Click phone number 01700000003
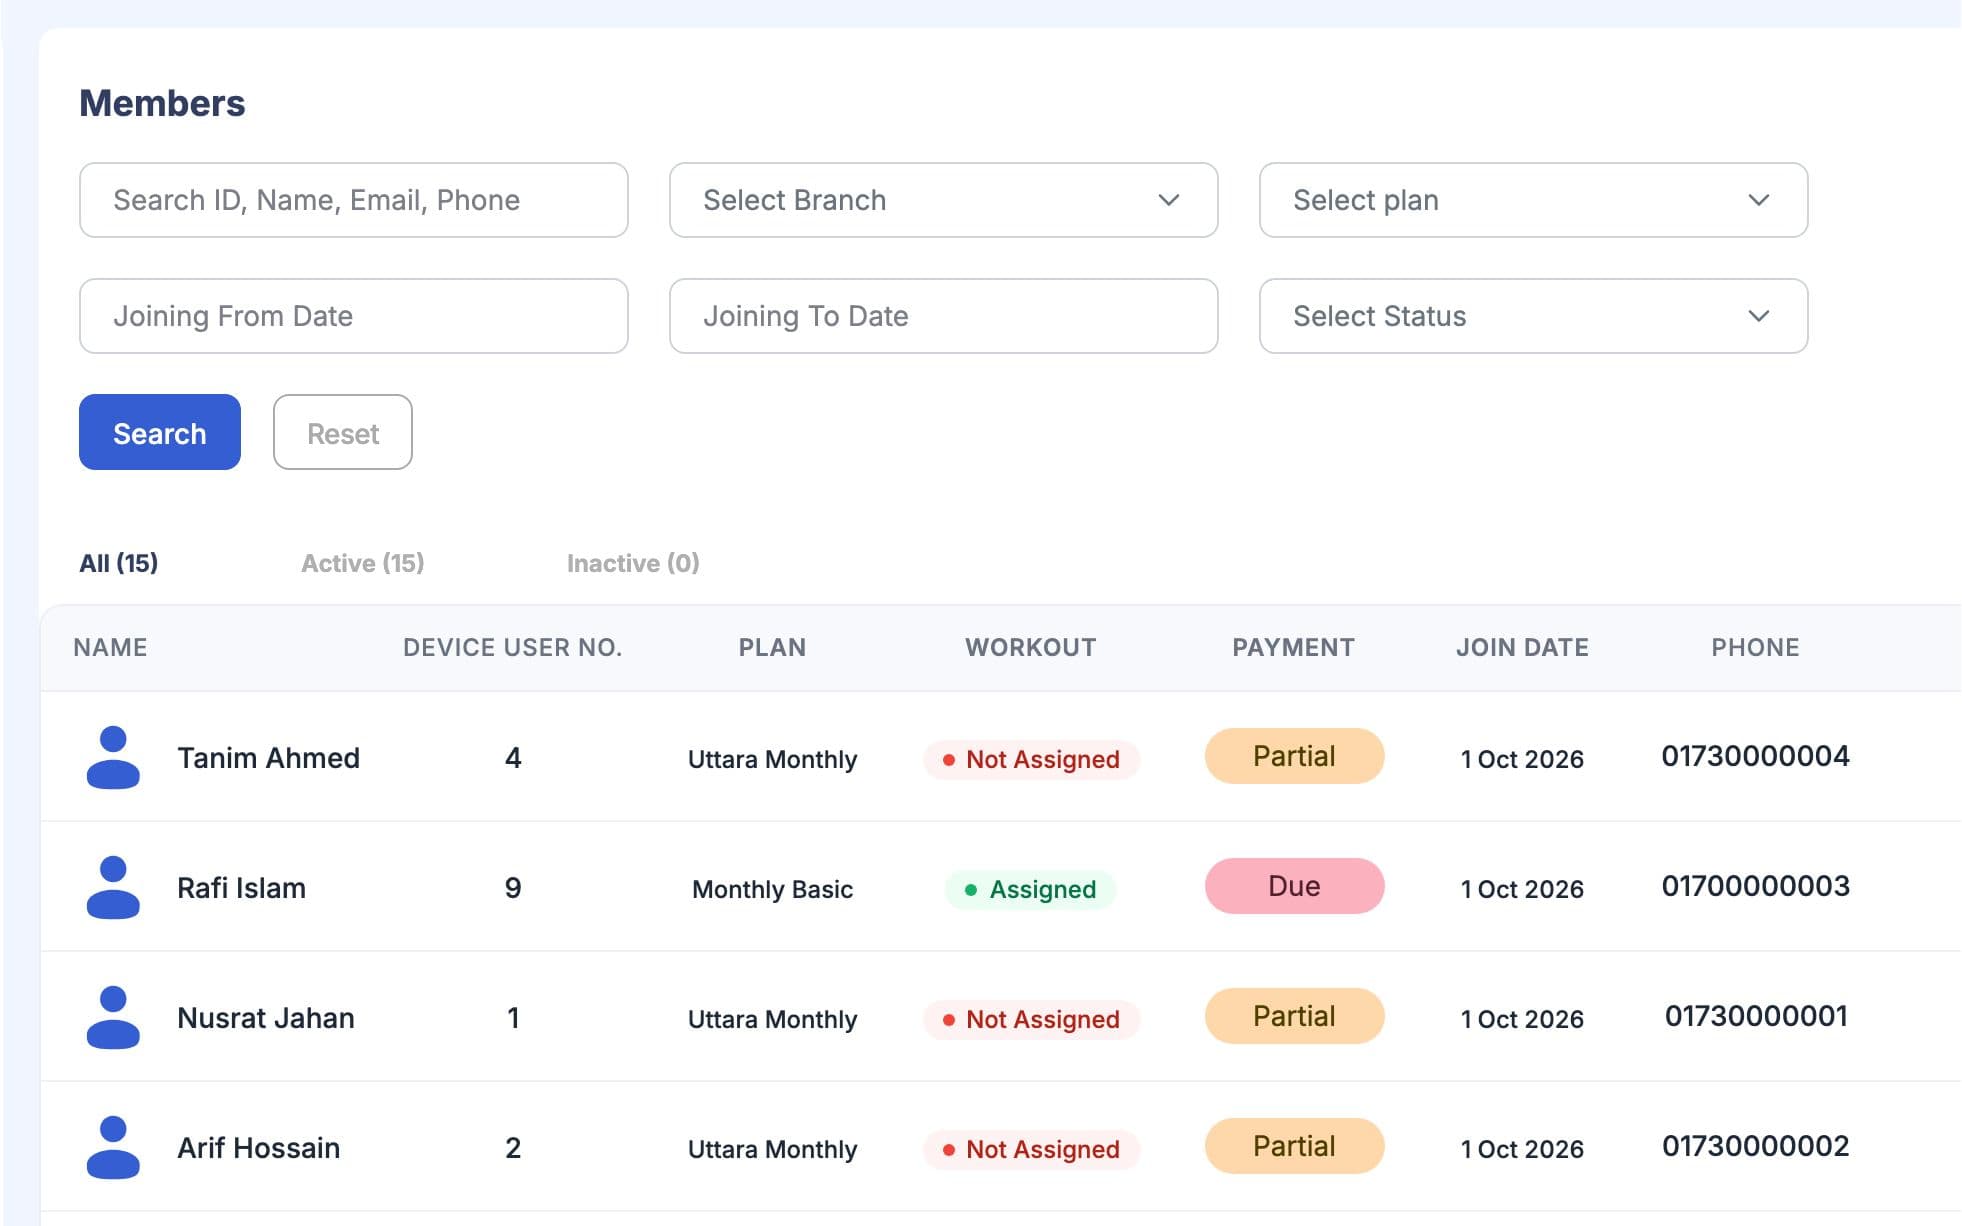This screenshot has width=1962, height=1226. tap(1755, 886)
